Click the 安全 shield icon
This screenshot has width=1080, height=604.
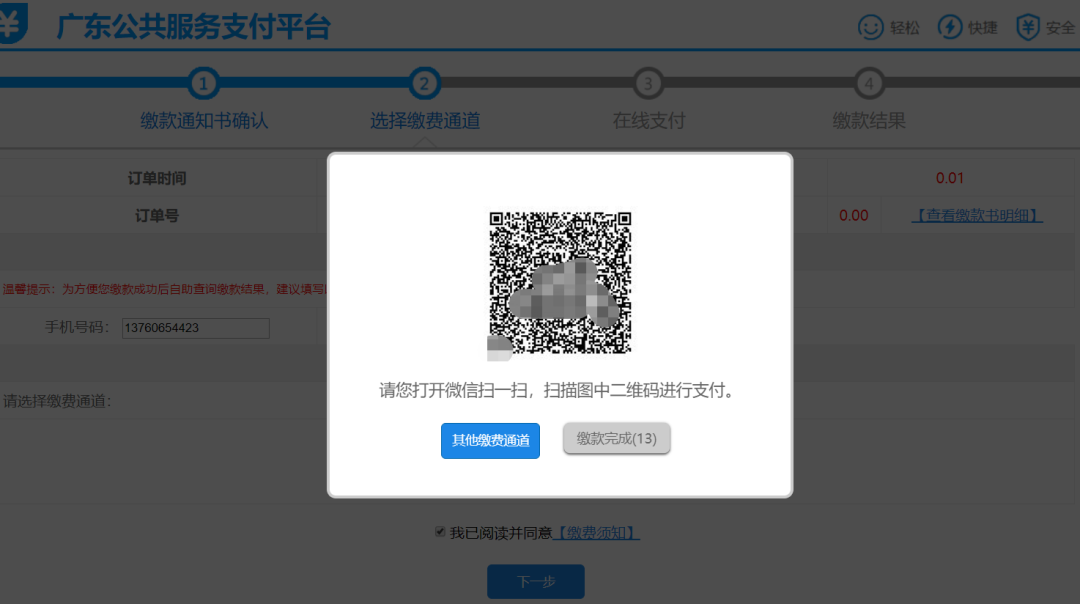(x=1026, y=27)
